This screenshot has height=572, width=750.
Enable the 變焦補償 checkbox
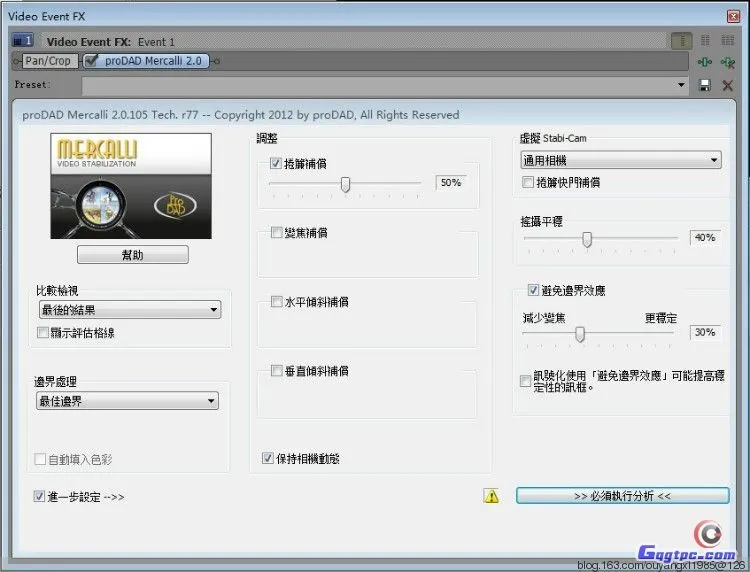click(x=276, y=232)
